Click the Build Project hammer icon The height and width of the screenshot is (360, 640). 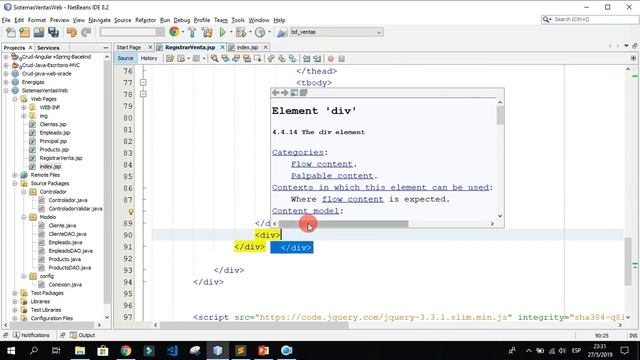tap(192, 32)
